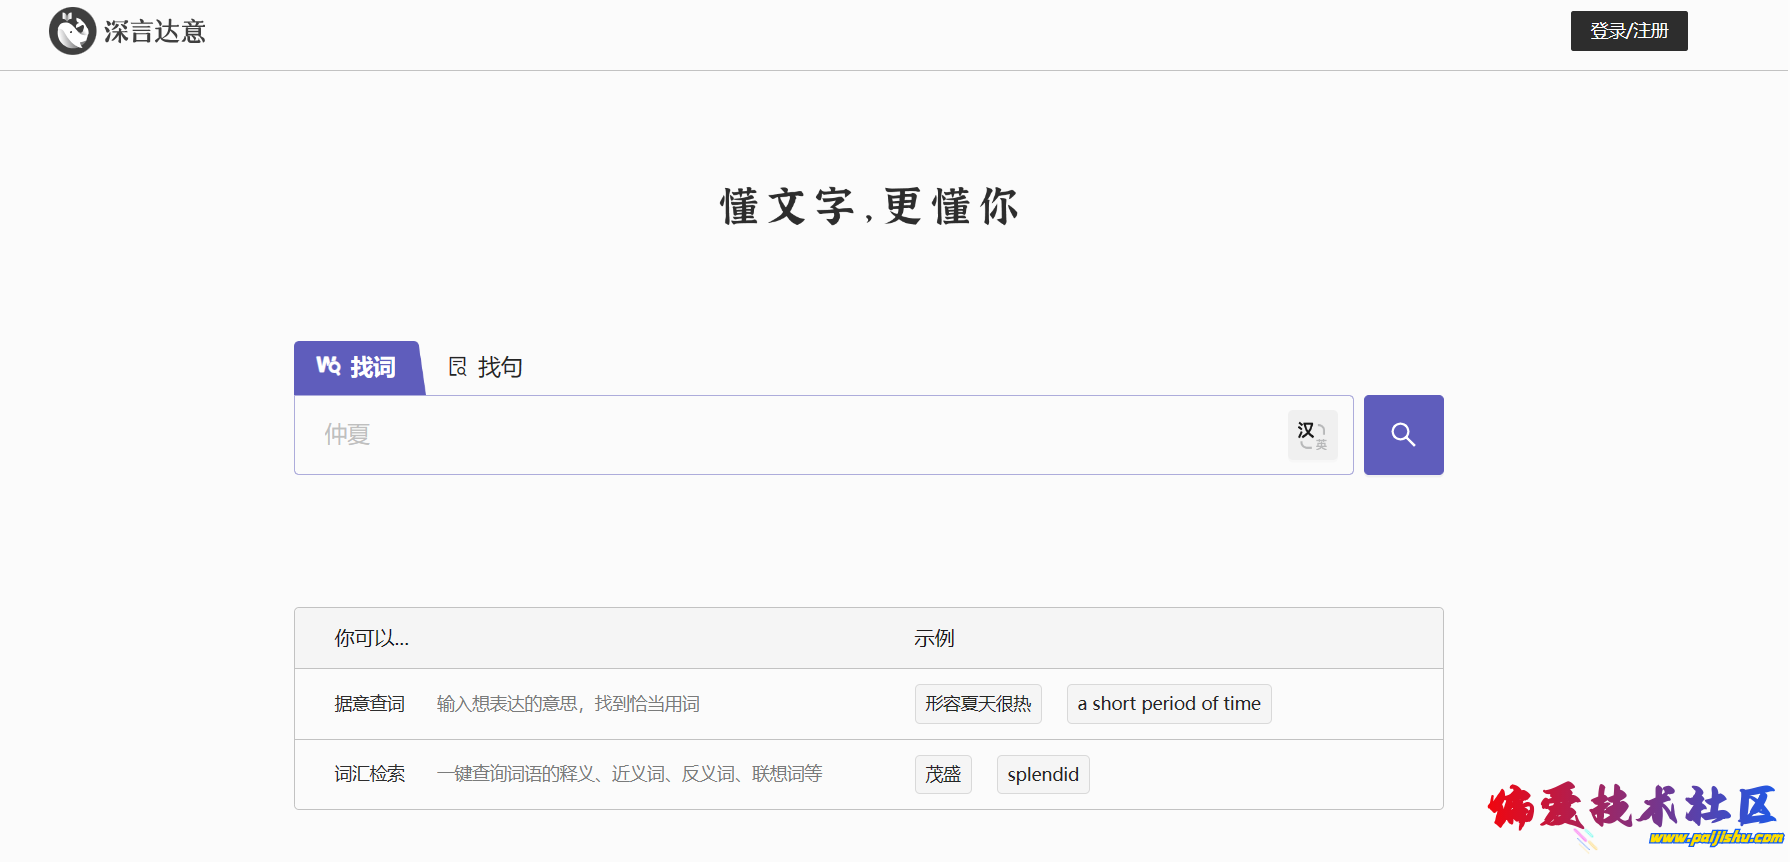
Task: Toggle the 汉/英 language switch
Action: (1312, 435)
